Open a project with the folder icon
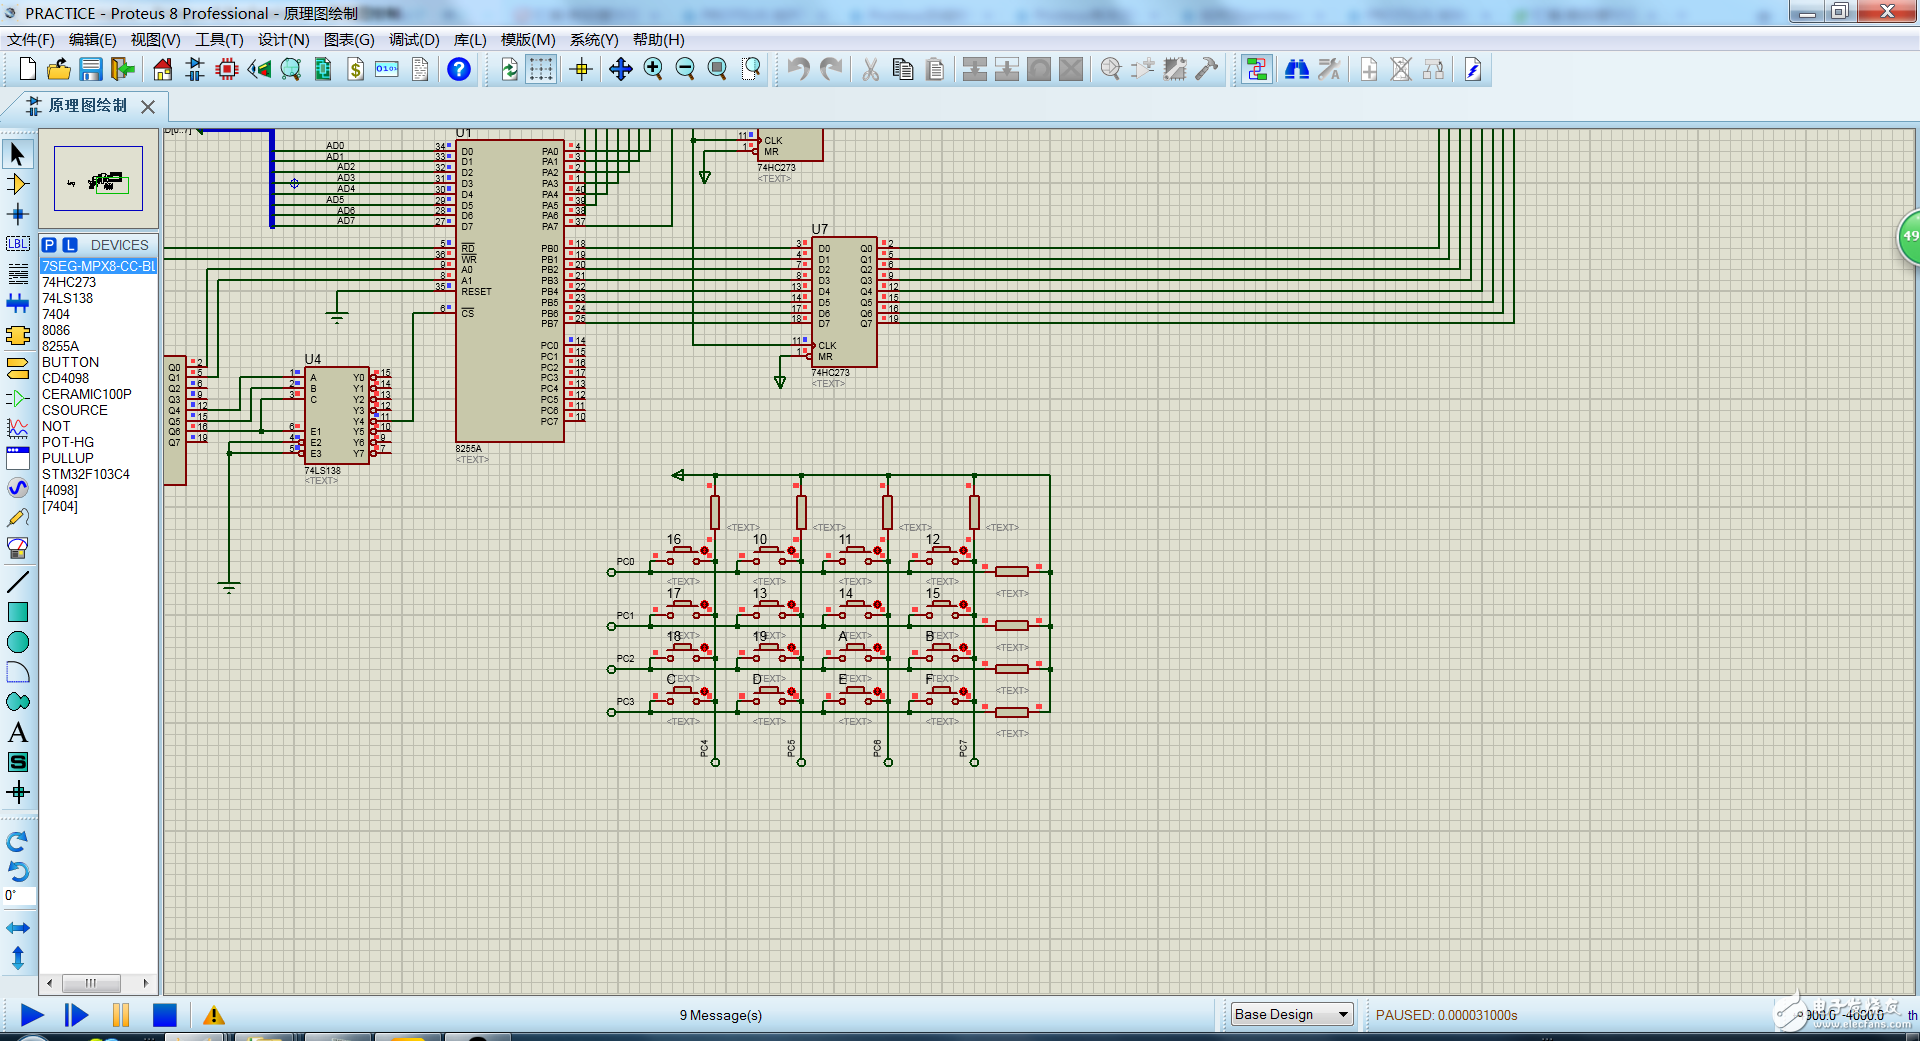Image resolution: width=1920 pixels, height=1041 pixels. [x=59, y=69]
